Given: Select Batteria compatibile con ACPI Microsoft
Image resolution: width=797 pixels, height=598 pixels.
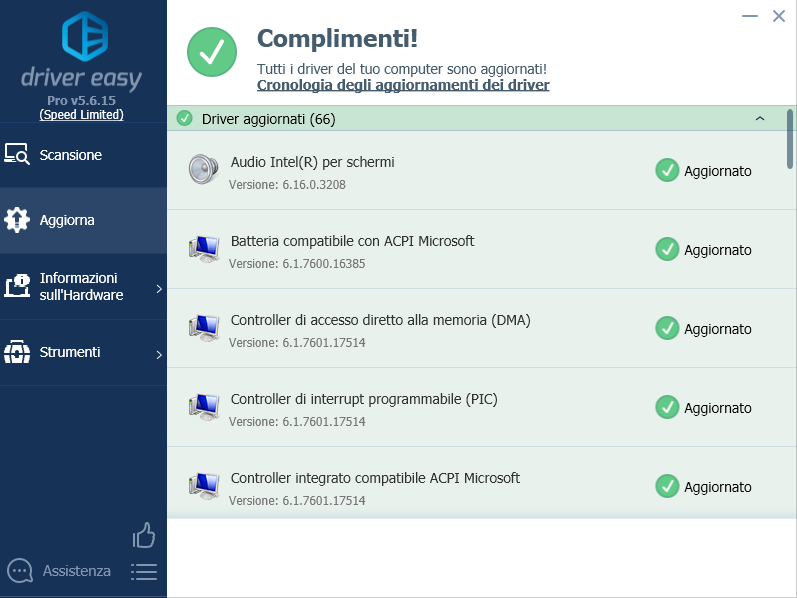Looking at the screenshot, I should (x=352, y=241).
